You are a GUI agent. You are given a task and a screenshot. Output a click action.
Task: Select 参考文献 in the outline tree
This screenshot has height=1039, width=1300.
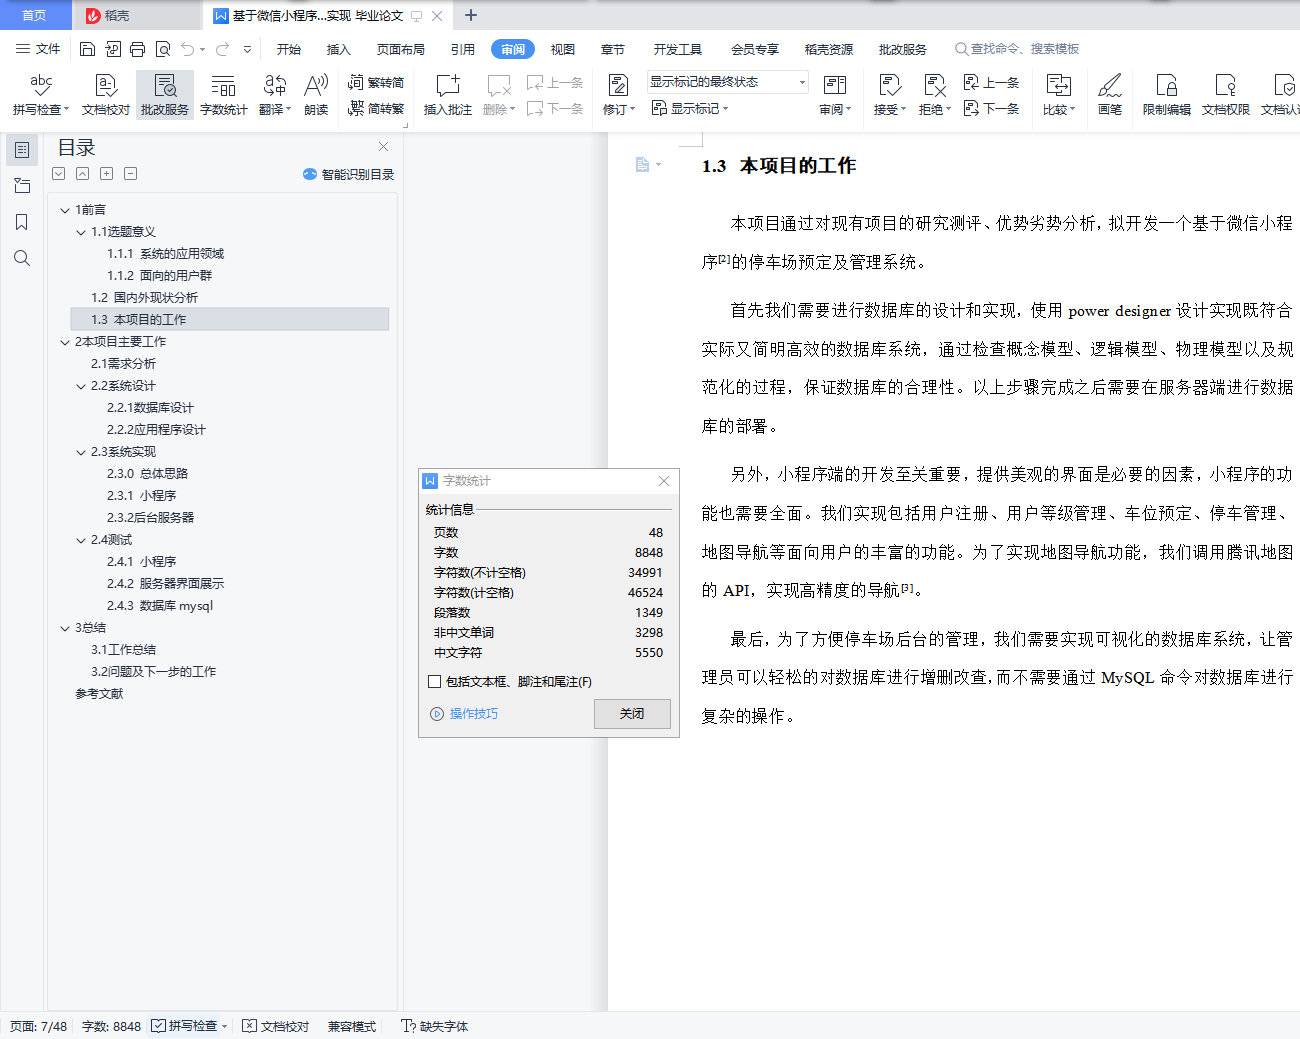99,694
